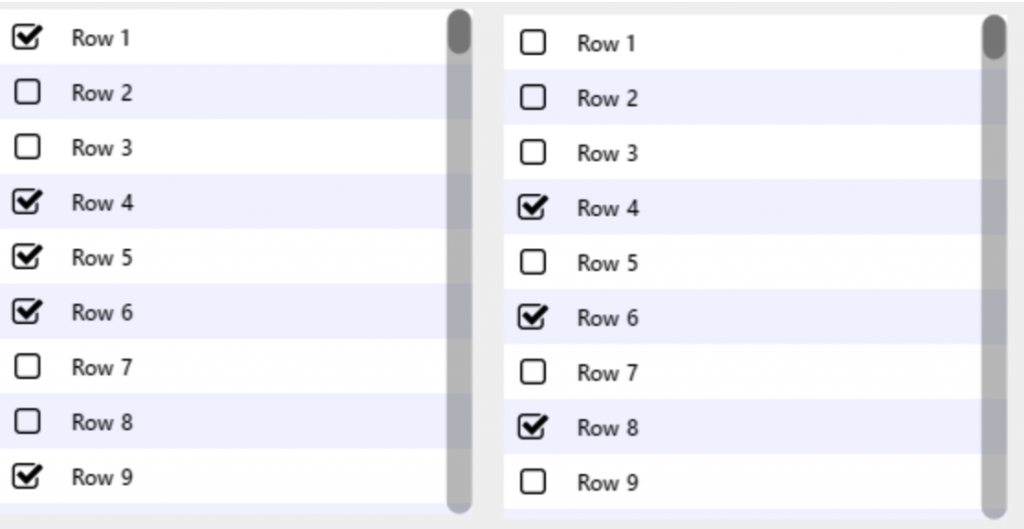Tick Row 3 checkbox in left list

(x=27, y=148)
